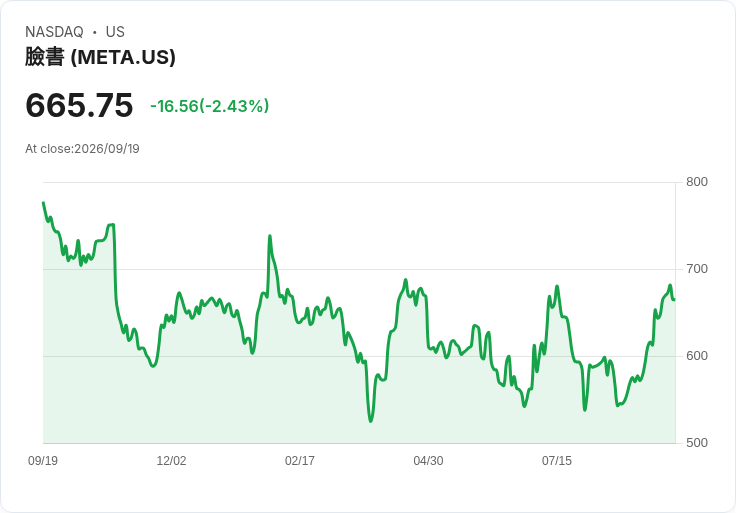Click the 07/15 x-axis date label
736x513 pixels.
click(x=557, y=461)
